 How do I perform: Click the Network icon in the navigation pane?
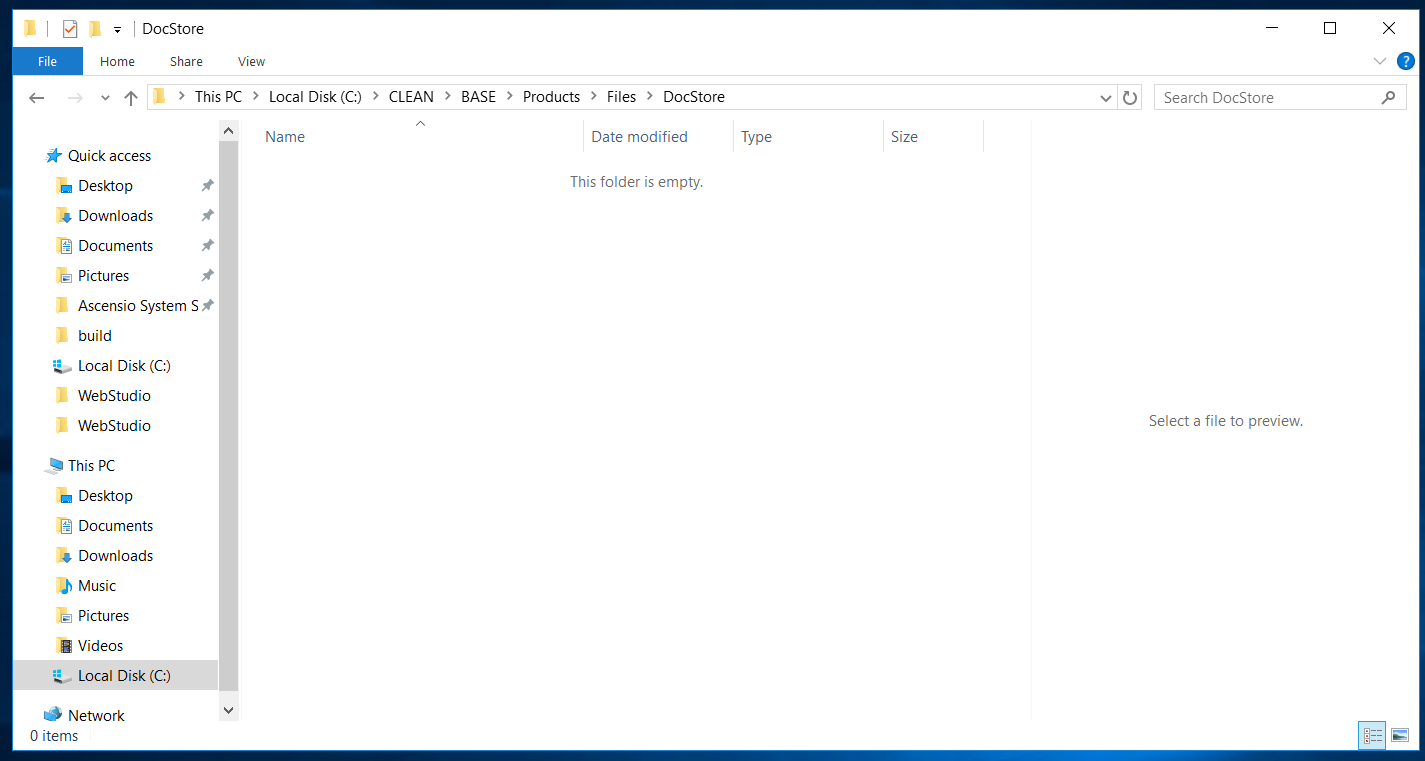53,715
